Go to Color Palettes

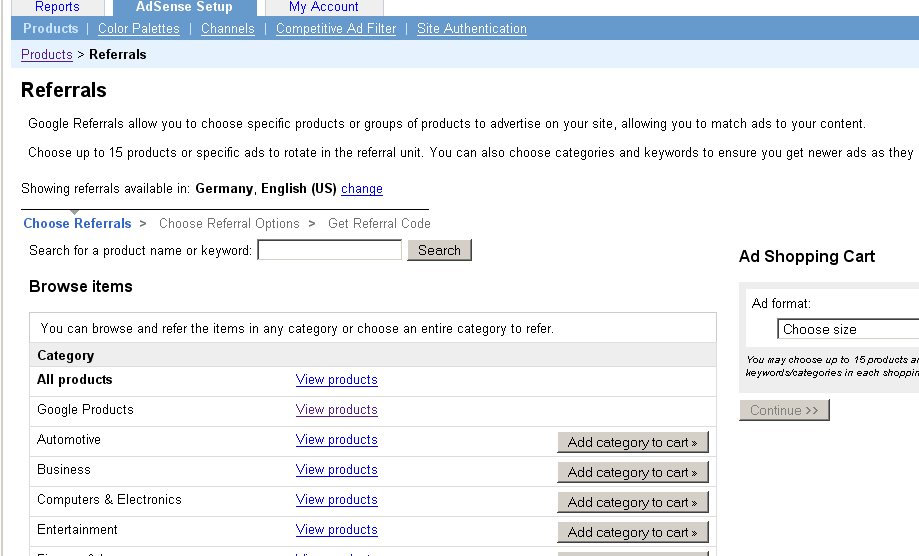pyautogui.click(x=139, y=29)
